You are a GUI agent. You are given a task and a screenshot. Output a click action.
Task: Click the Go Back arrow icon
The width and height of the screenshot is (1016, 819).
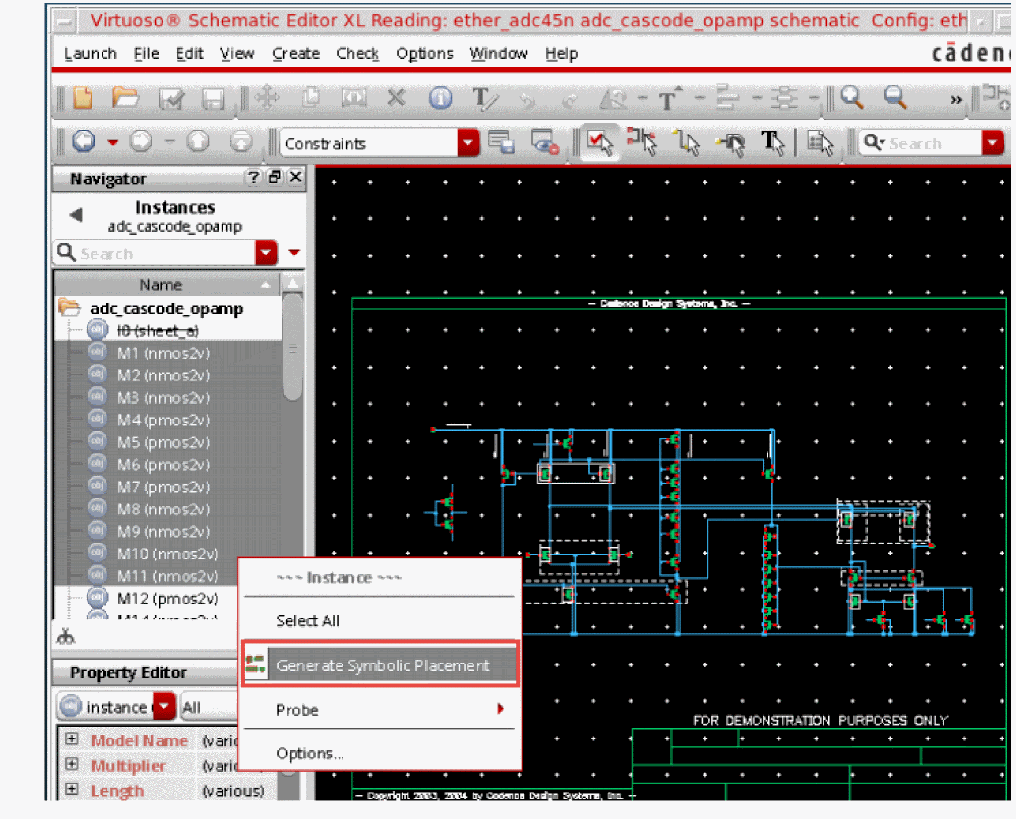(x=84, y=143)
